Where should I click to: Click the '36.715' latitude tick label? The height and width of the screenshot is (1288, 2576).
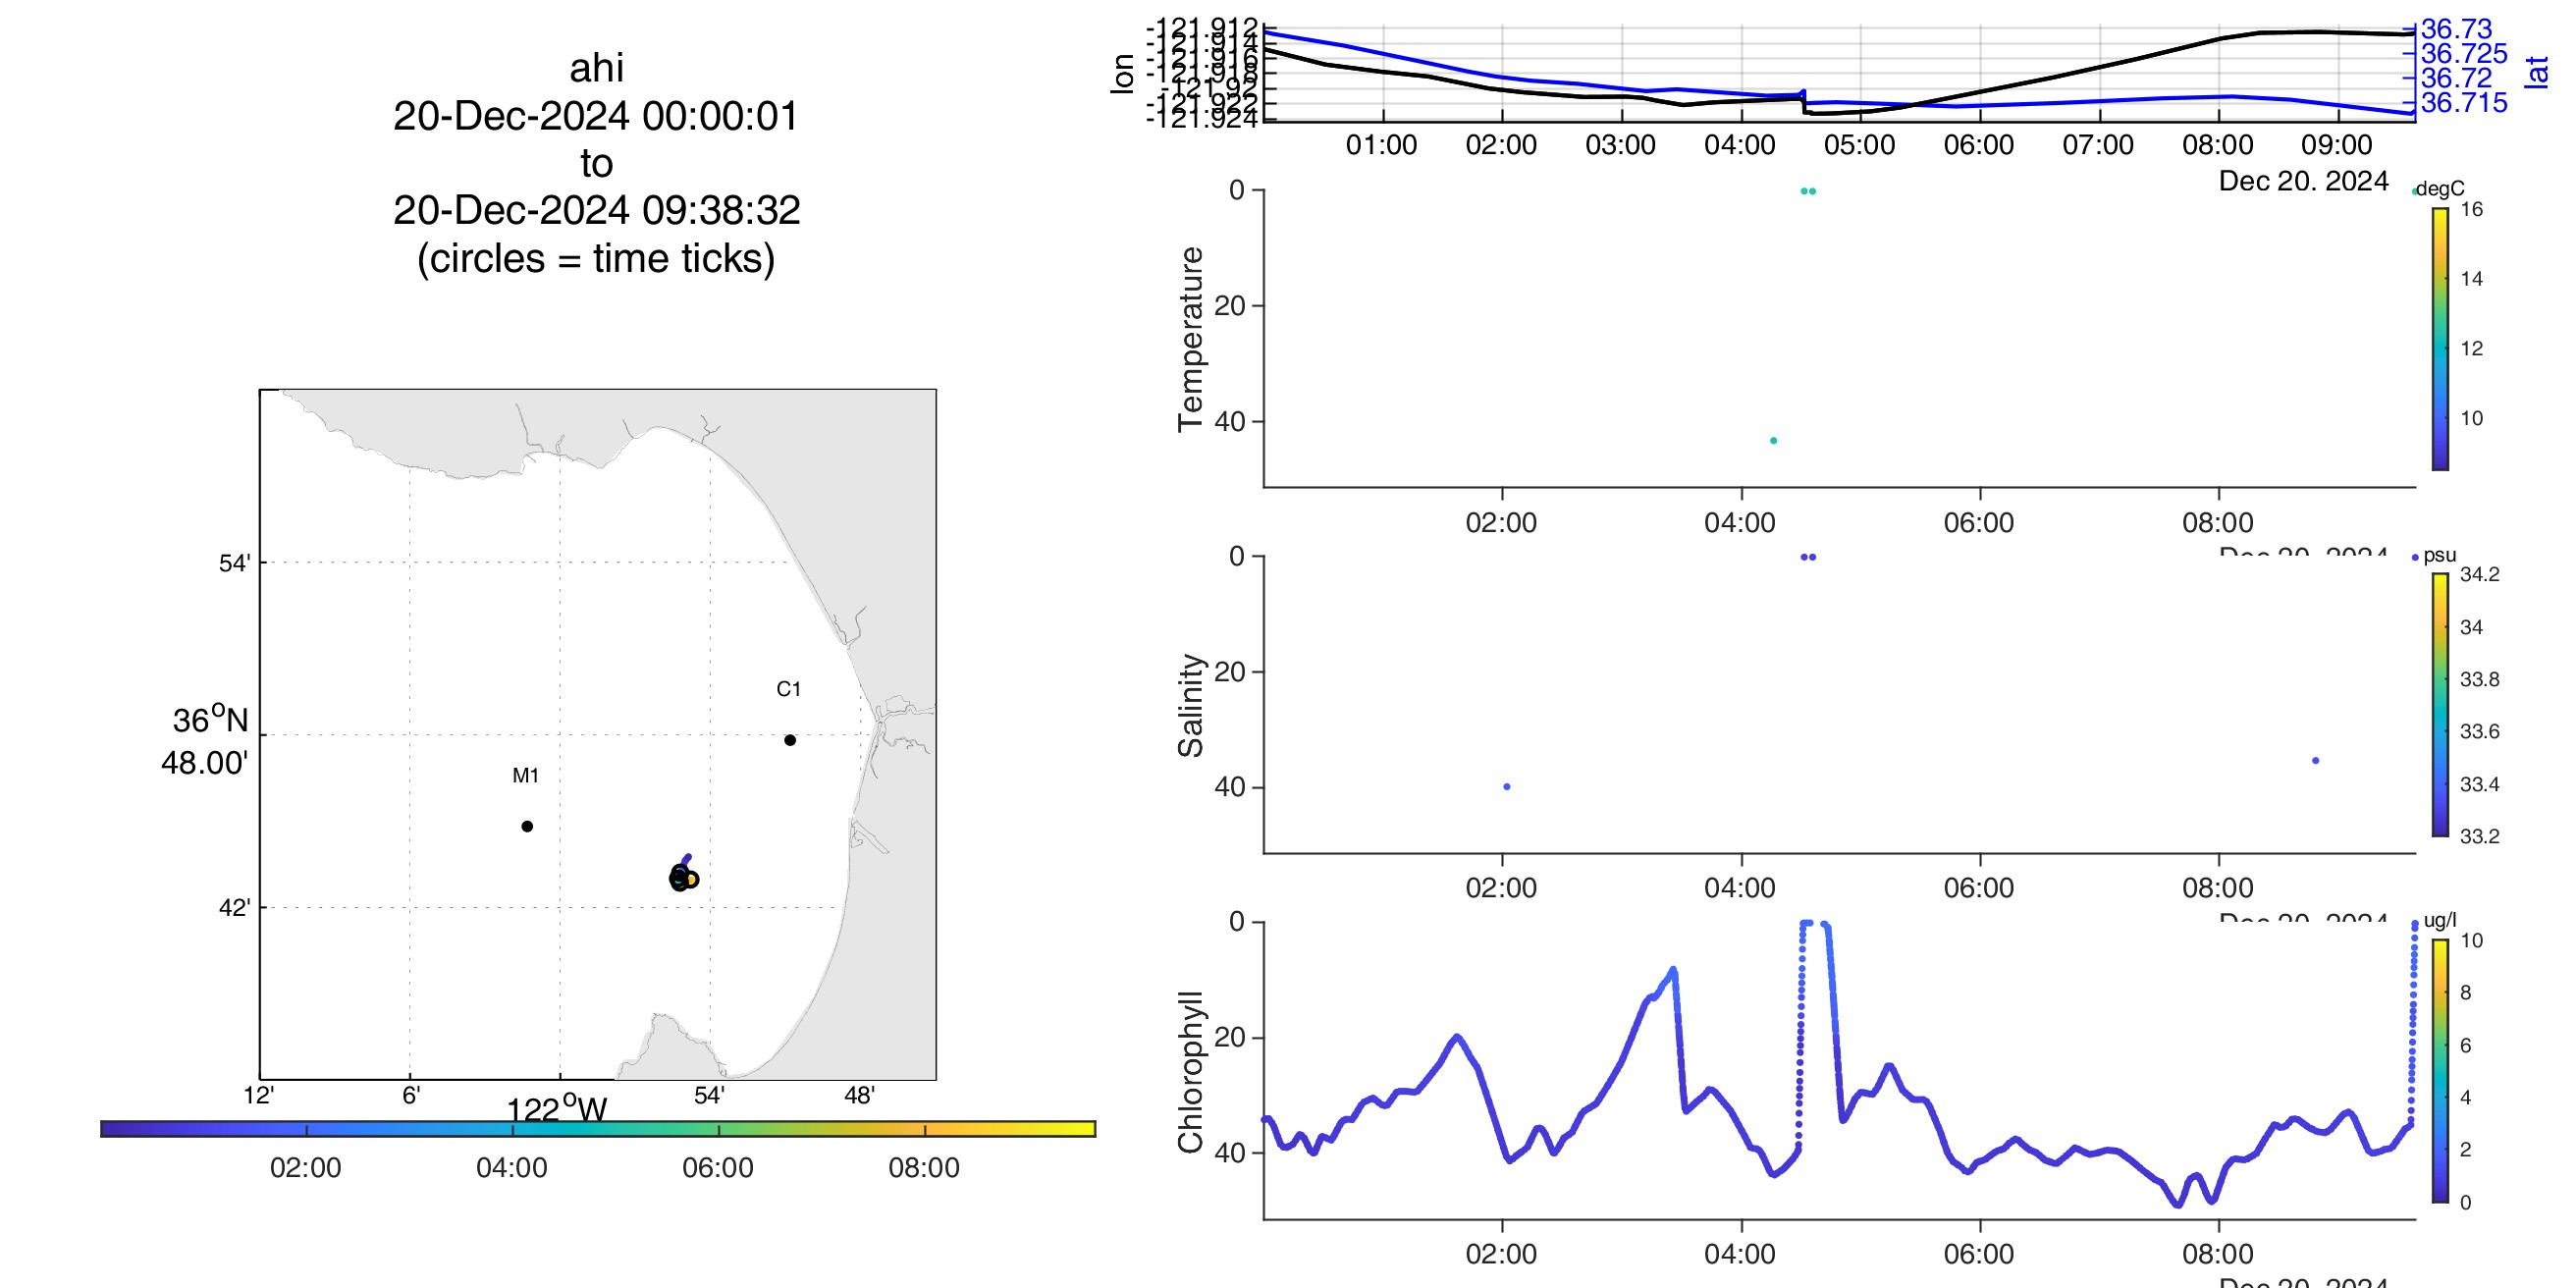[x=2464, y=102]
